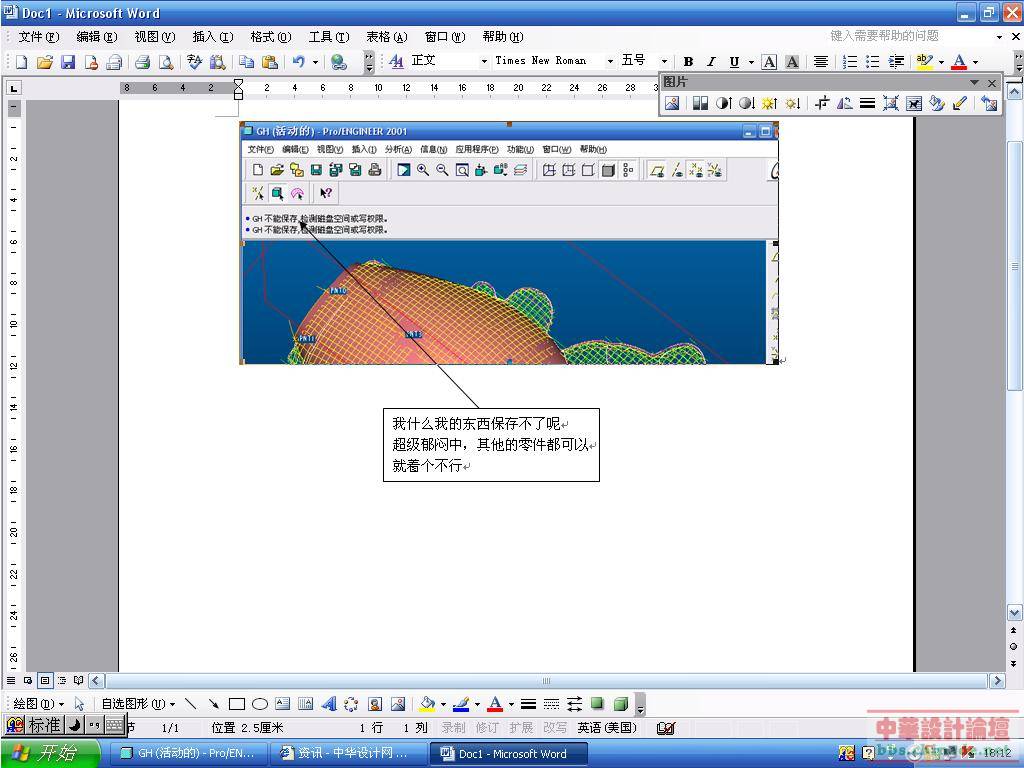This screenshot has height=768, width=1024.
Task: Click the New blank document icon
Action: click(22, 62)
